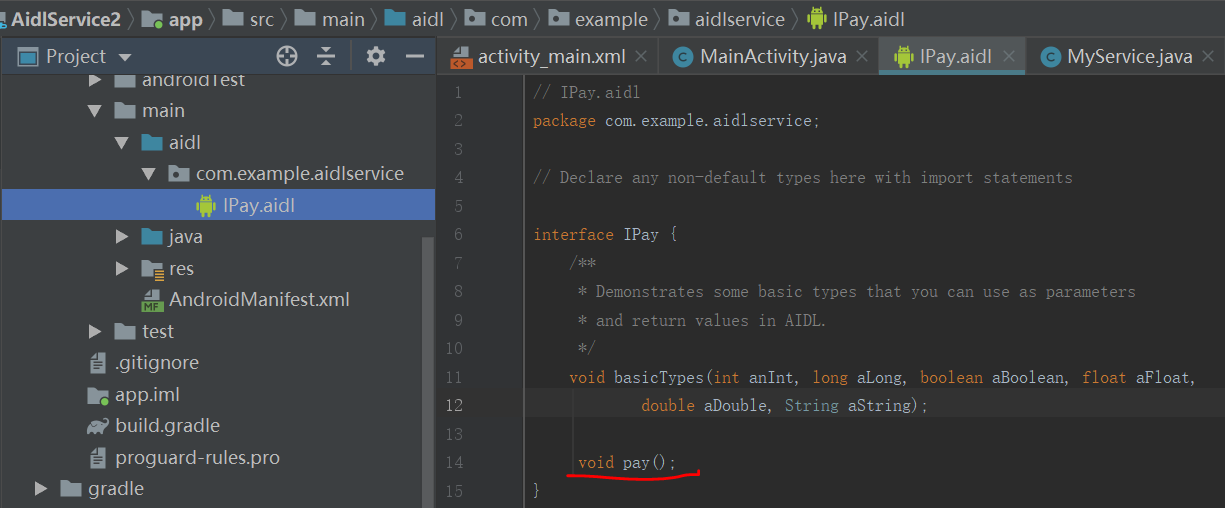The image size is (1225, 508).
Task: Expand the test folder
Action: click(x=95, y=331)
